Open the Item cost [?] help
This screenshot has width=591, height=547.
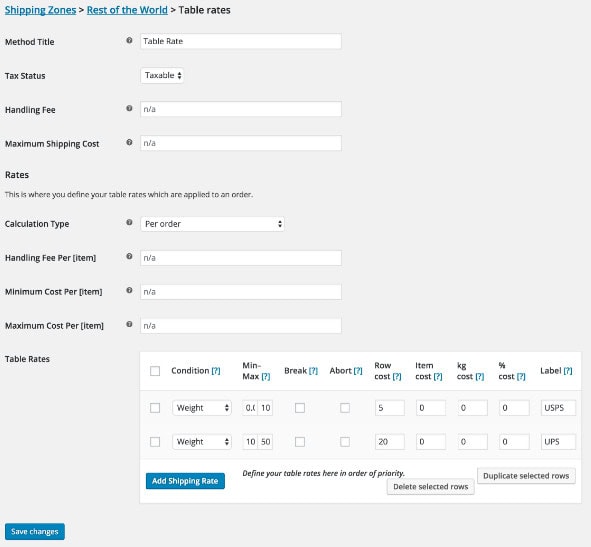438,377
